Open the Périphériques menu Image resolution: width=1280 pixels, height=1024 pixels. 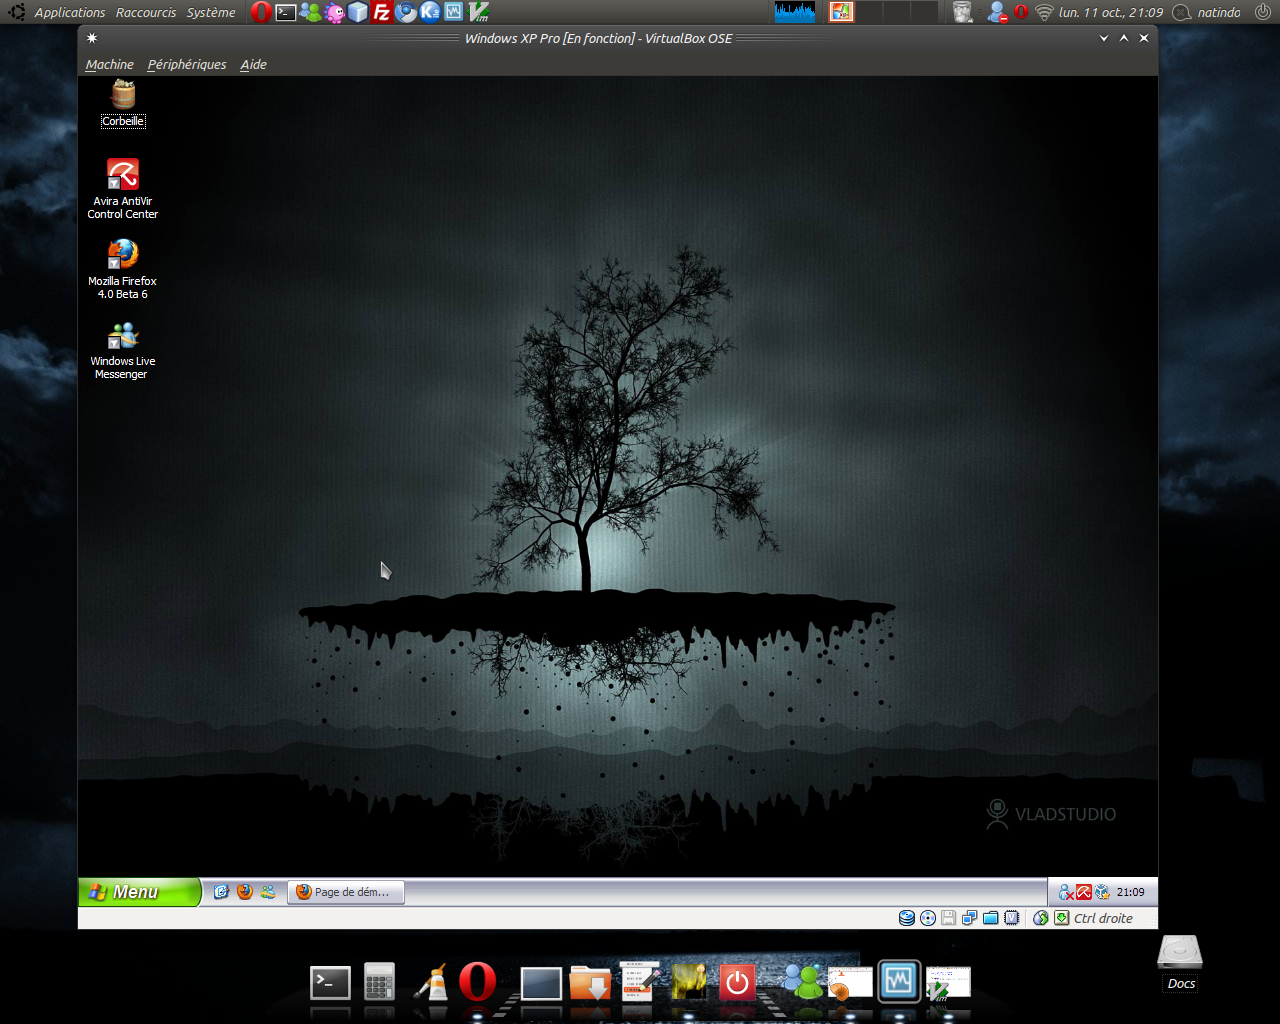(187, 64)
